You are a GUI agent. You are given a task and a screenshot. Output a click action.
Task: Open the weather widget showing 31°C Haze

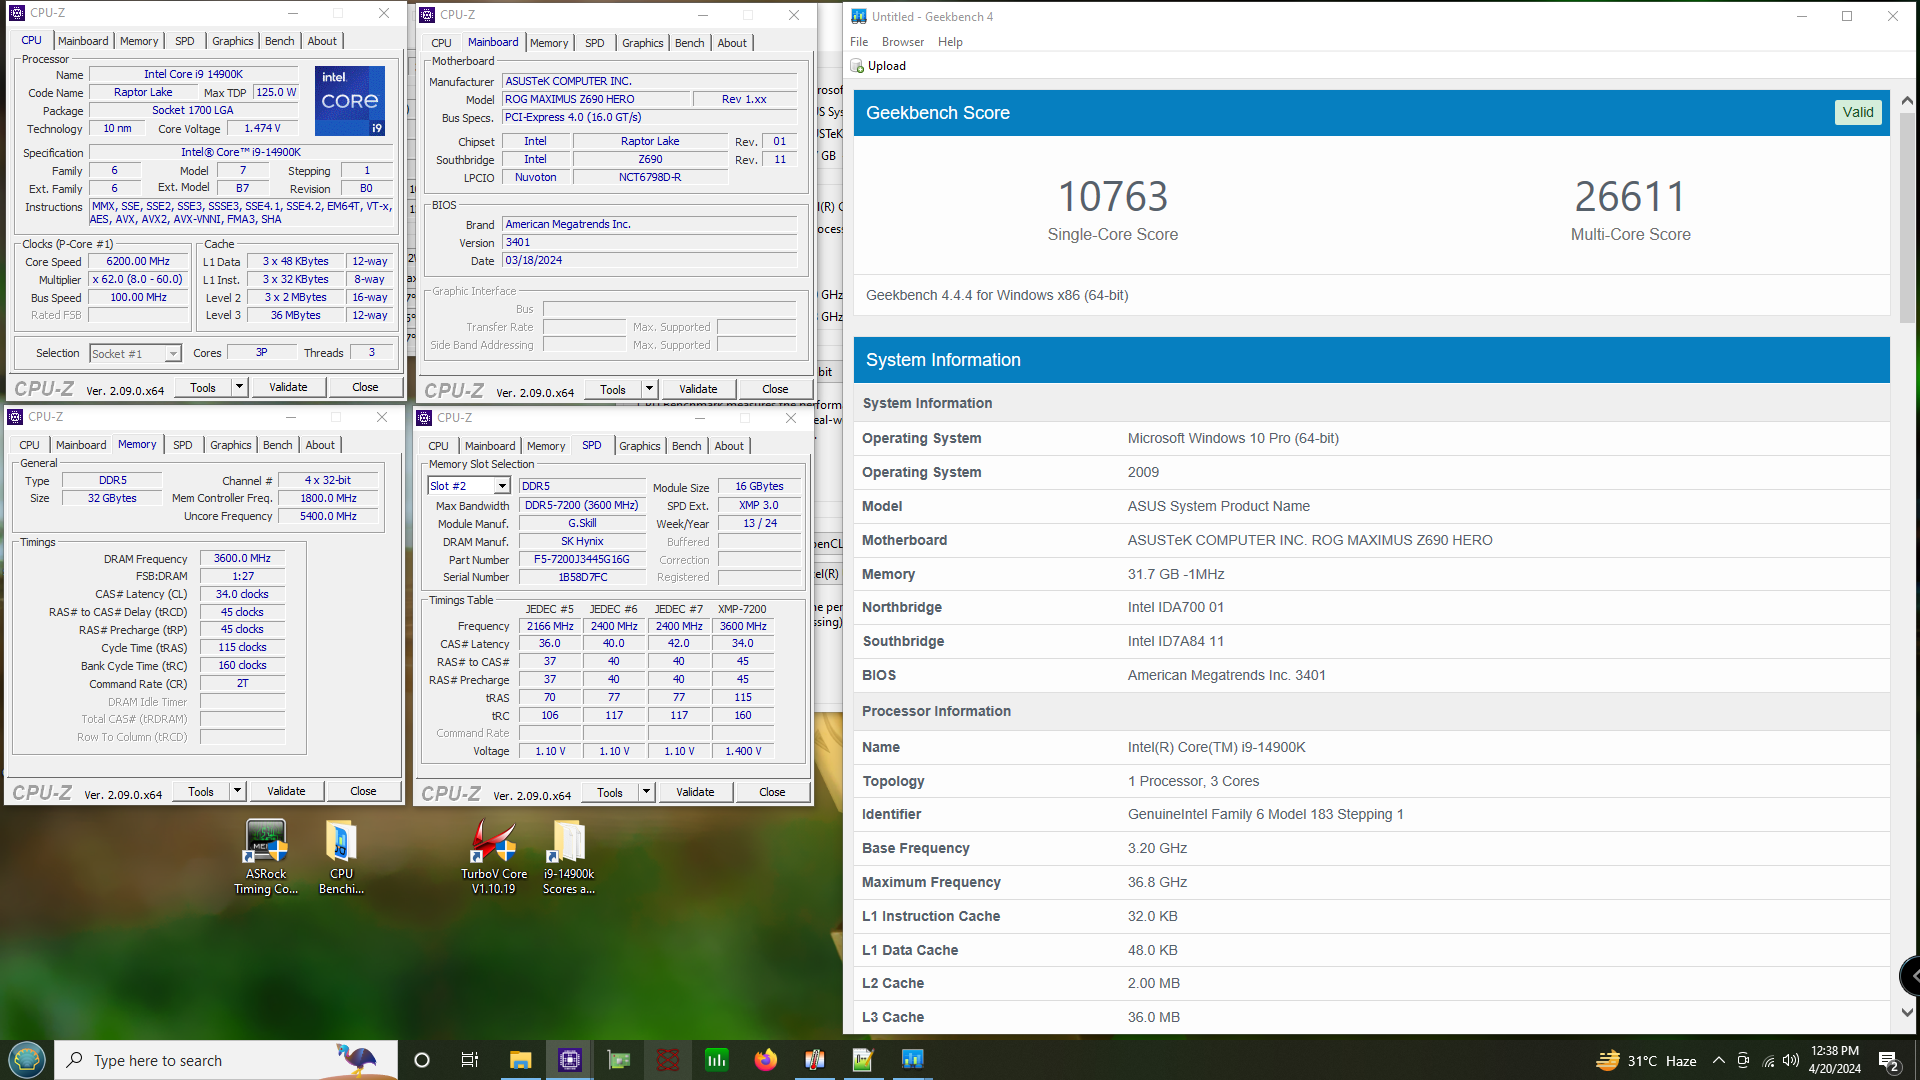(x=1646, y=1061)
